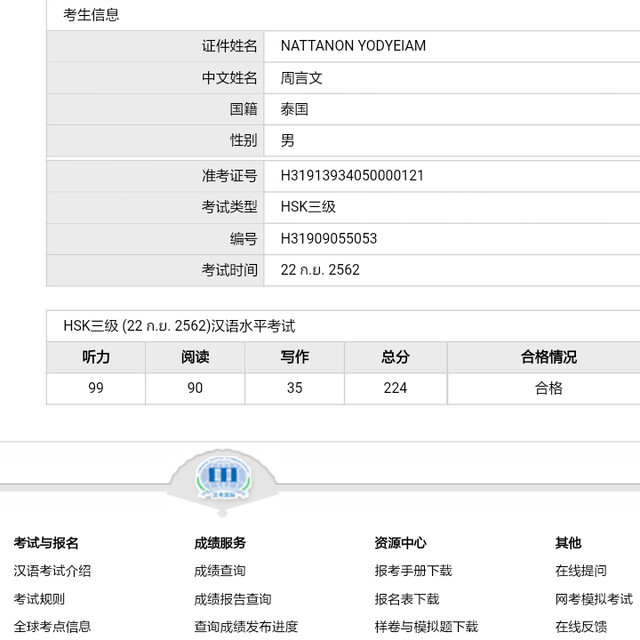Image resolution: width=640 pixels, height=640 pixels.
Task: Select the Chinese name 周言文
Action: pyautogui.click(x=301, y=78)
